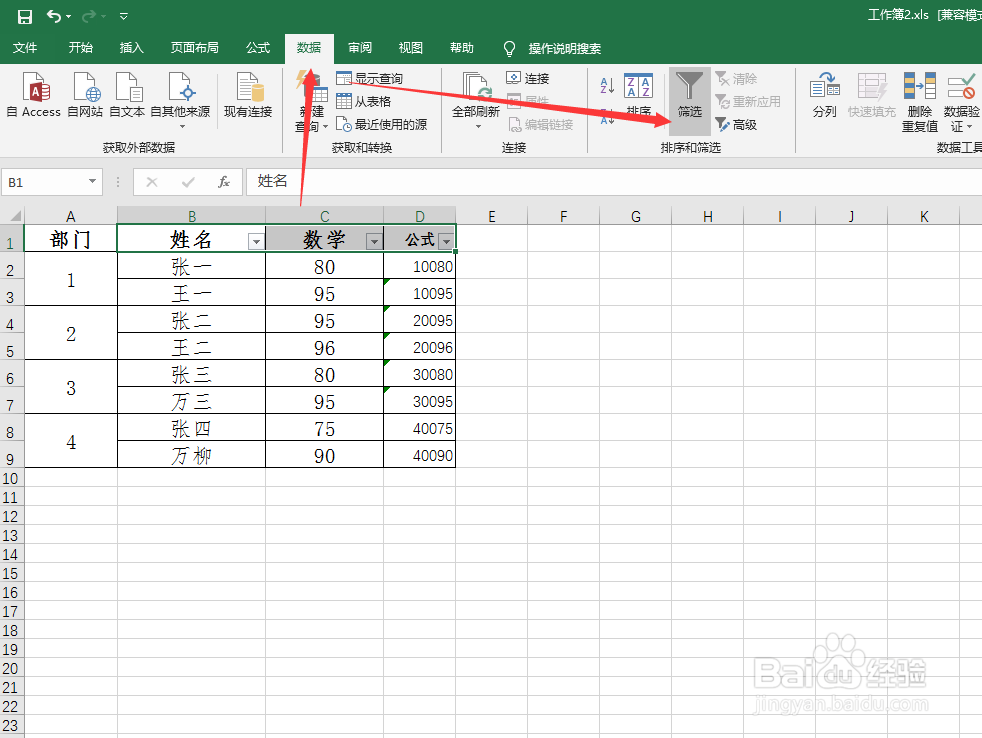Click the 快速填充 flash fill icon
Image resolution: width=982 pixels, height=738 pixels.
[872, 95]
